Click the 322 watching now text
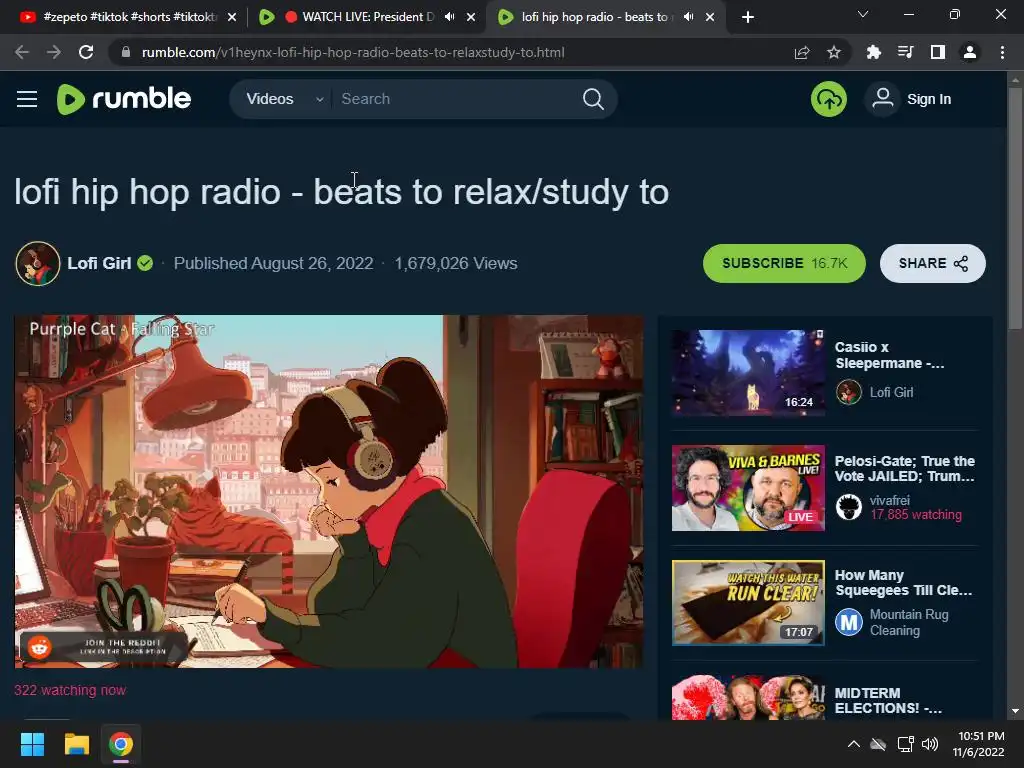The width and height of the screenshot is (1024, 768). pos(70,690)
